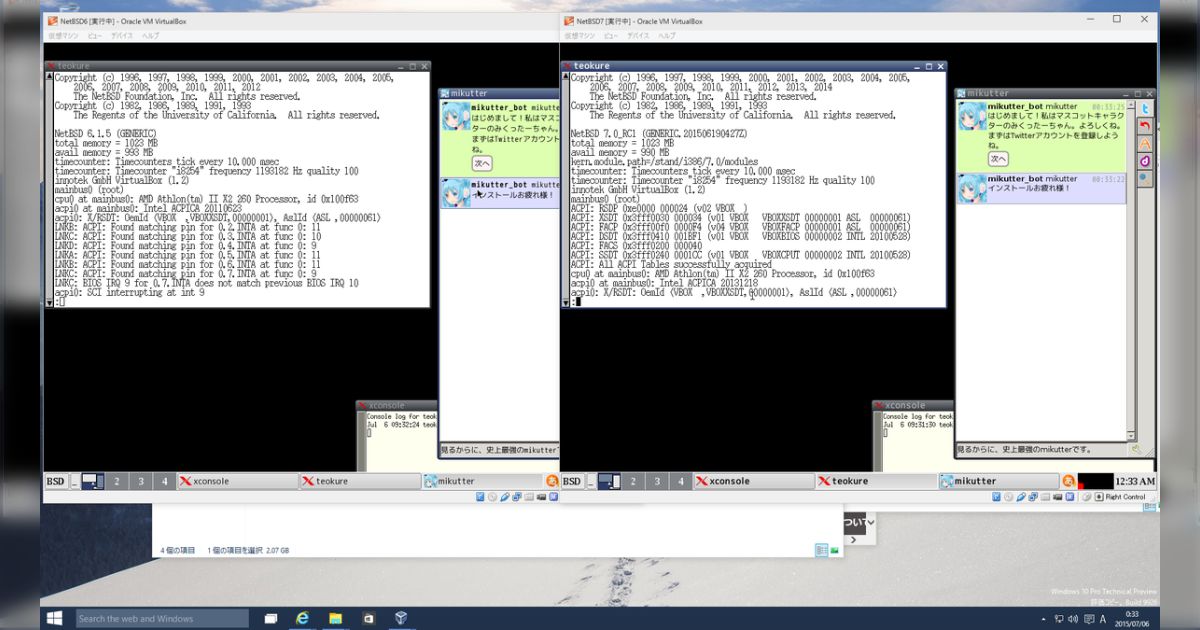Open デバイス menu in NetBSD6 VirtualBox window
1200x630 pixels.
click(122, 35)
